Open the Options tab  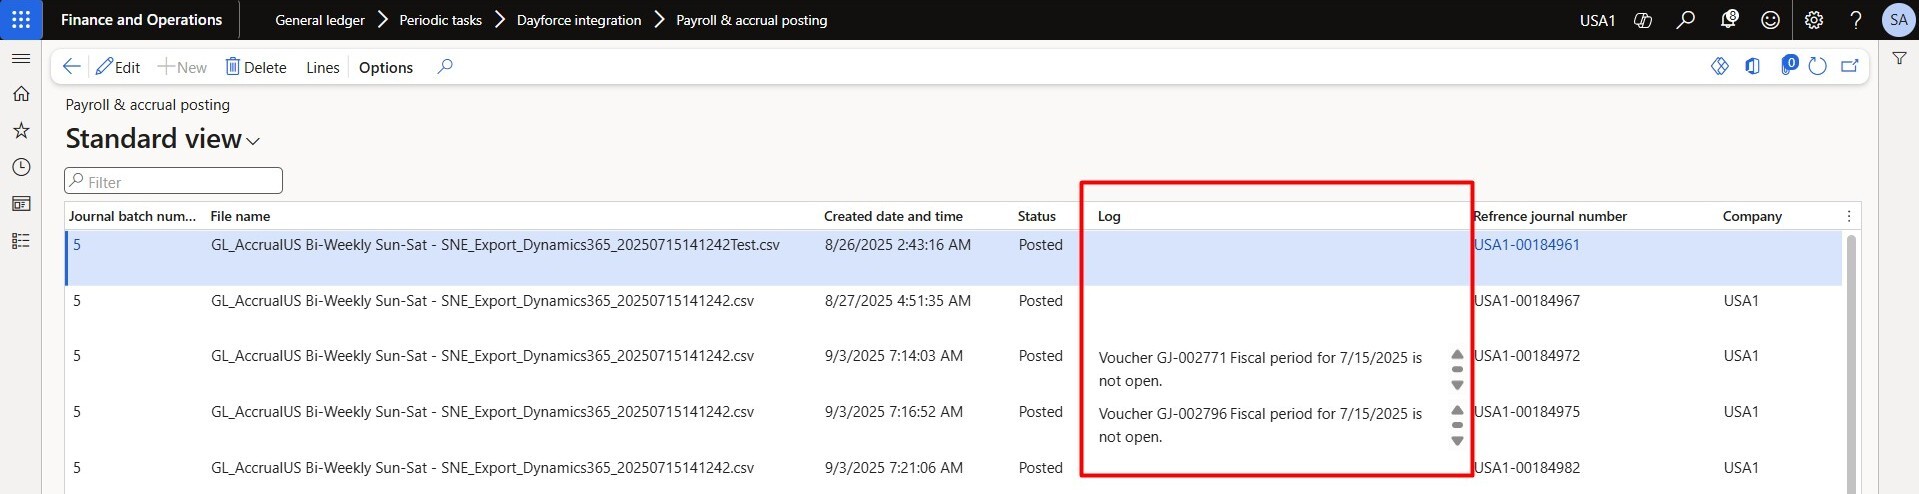[x=386, y=67]
